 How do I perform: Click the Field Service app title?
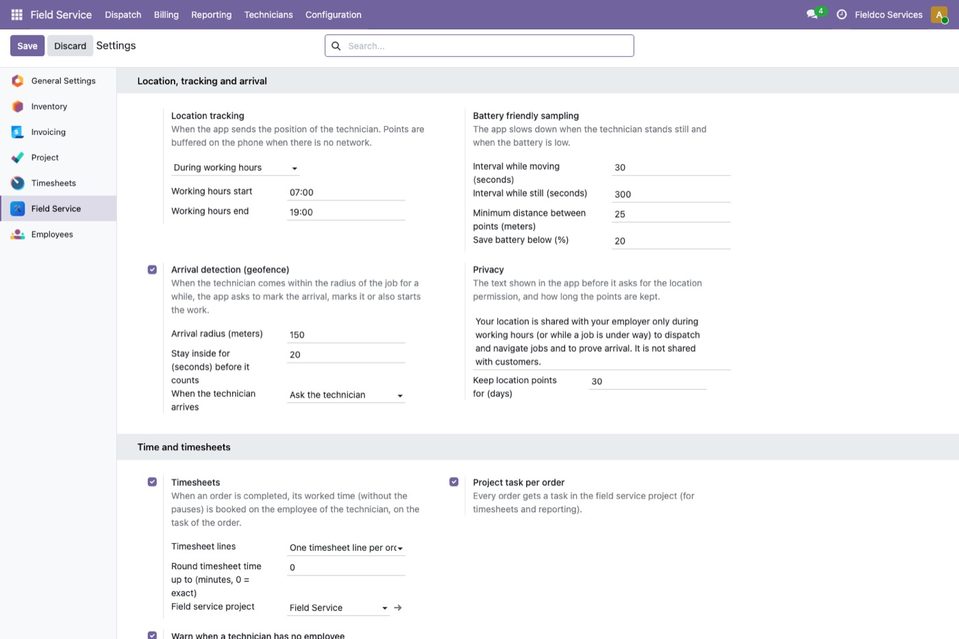61,15
